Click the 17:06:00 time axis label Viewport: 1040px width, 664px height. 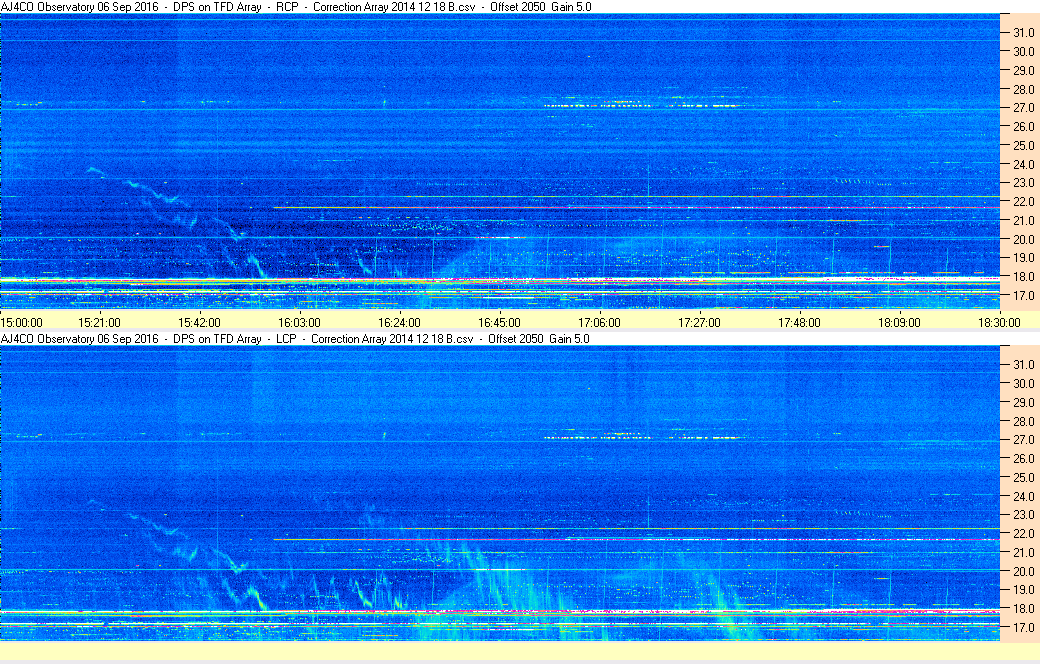(599, 323)
